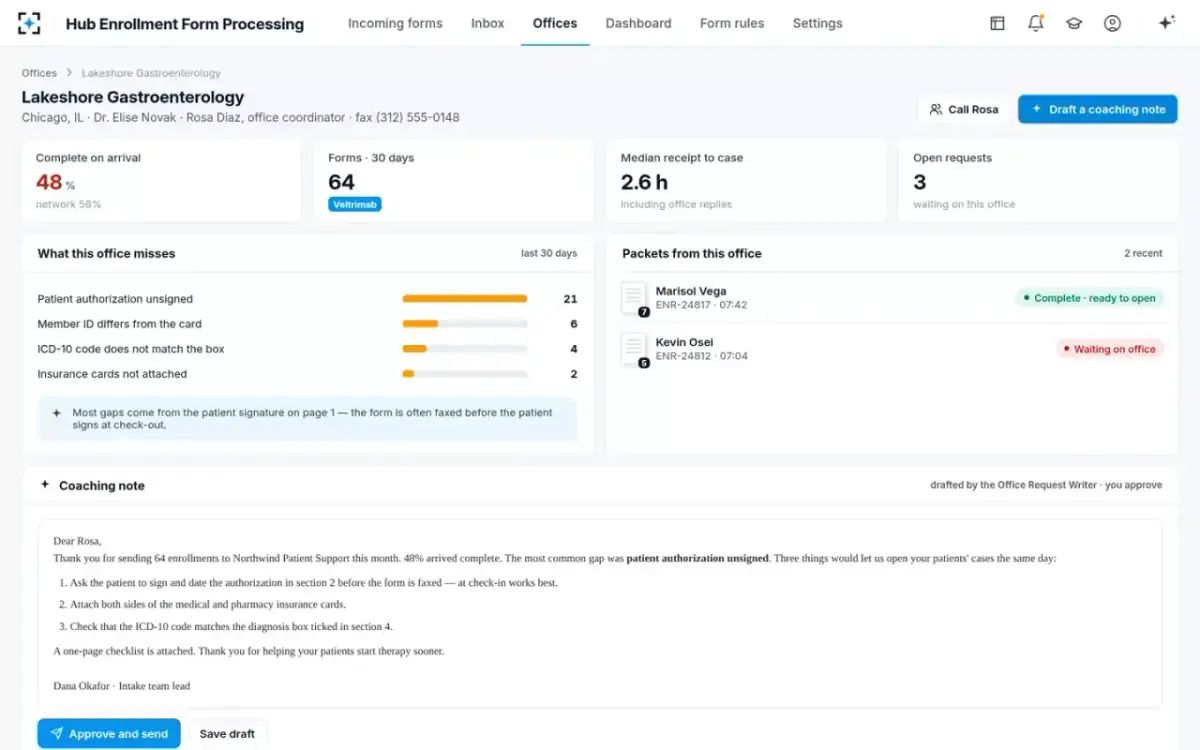Switch to Inbox tab
This screenshot has width=1200, height=750.
(x=488, y=23)
